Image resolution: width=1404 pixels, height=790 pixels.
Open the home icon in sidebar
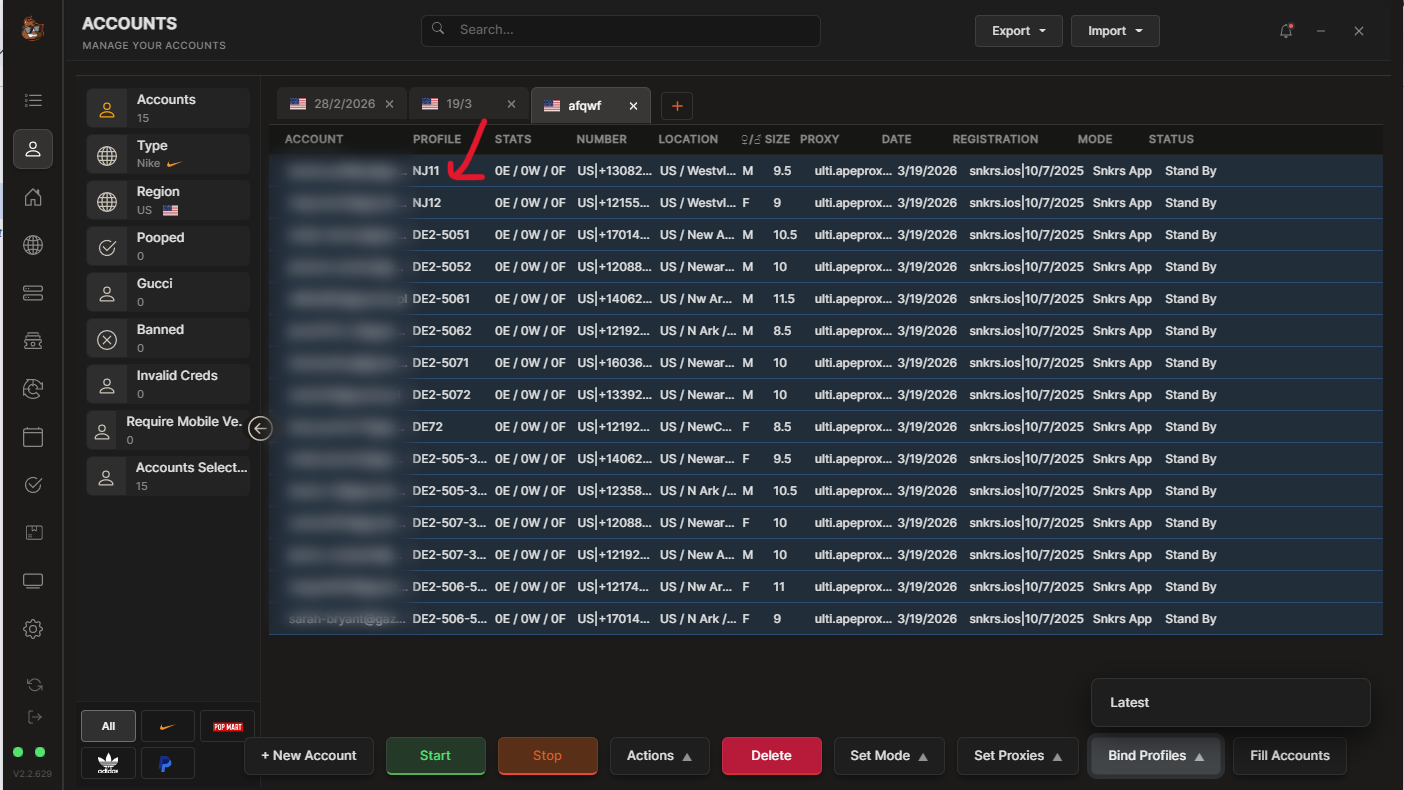[33, 197]
